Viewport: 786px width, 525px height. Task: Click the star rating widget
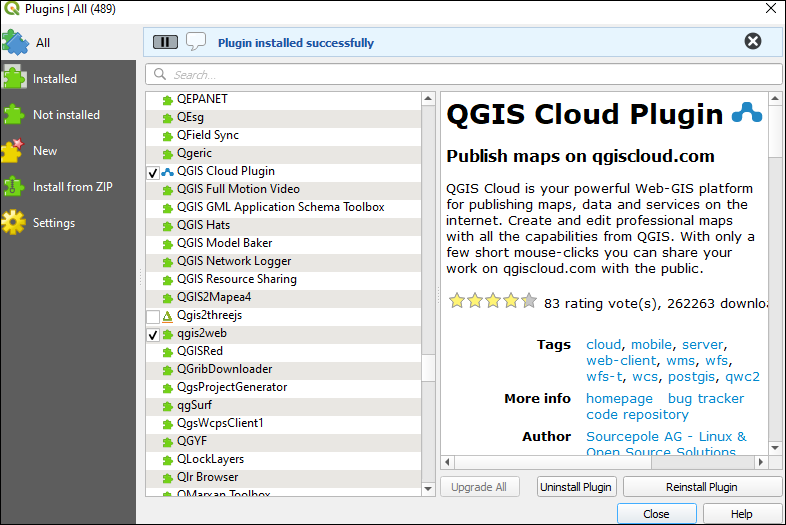492,301
